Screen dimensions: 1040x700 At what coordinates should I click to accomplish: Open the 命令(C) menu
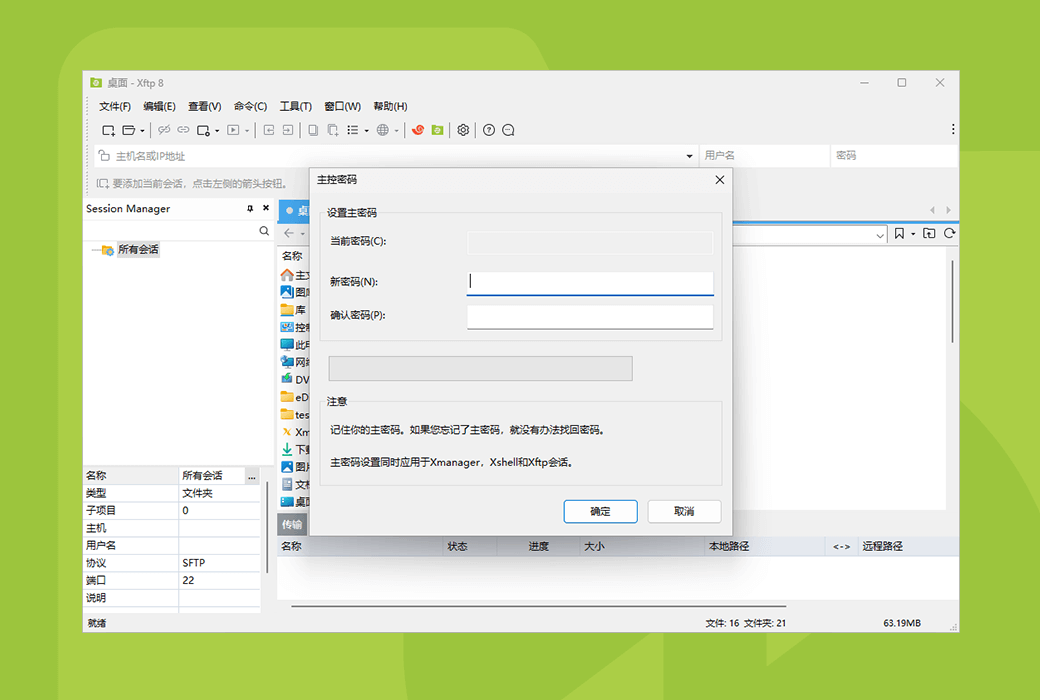click(250, 106)
